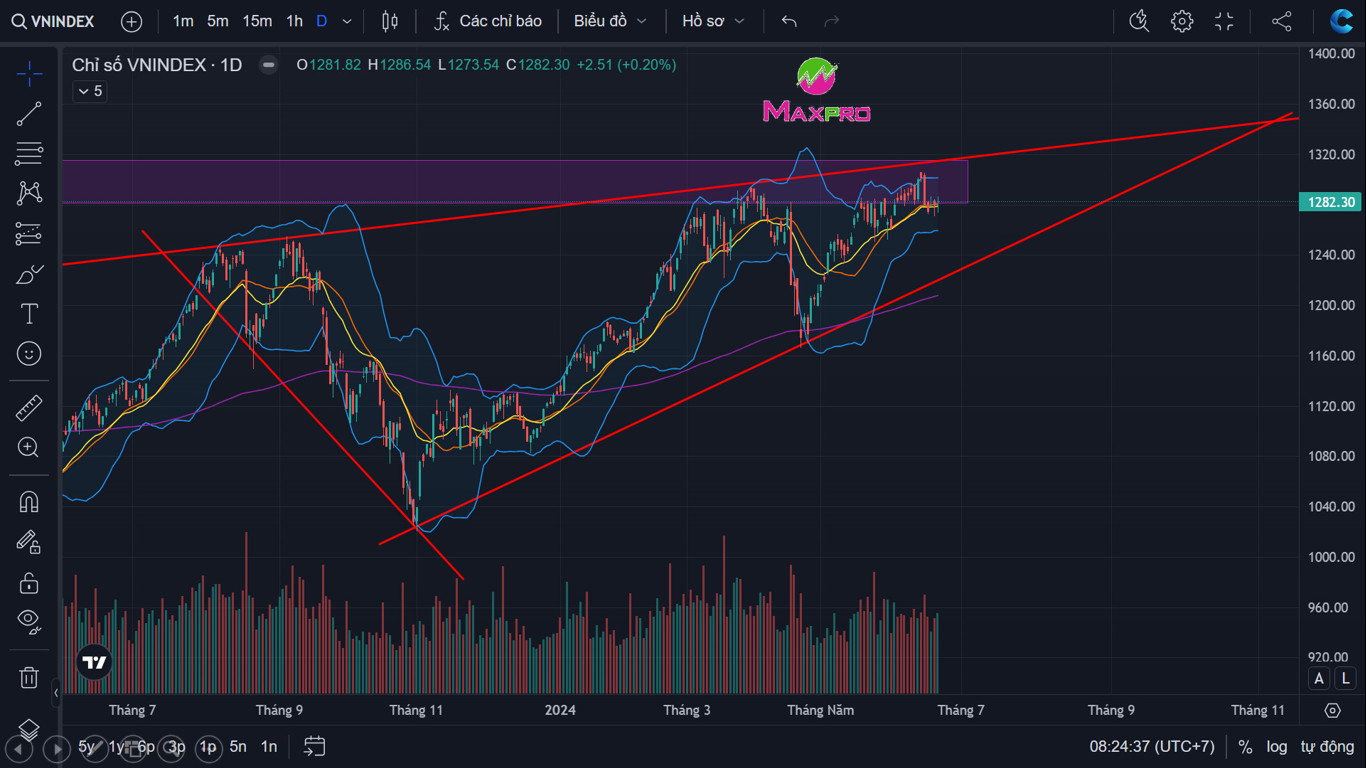Click the share chart icon

click(x=1282, y=21)
